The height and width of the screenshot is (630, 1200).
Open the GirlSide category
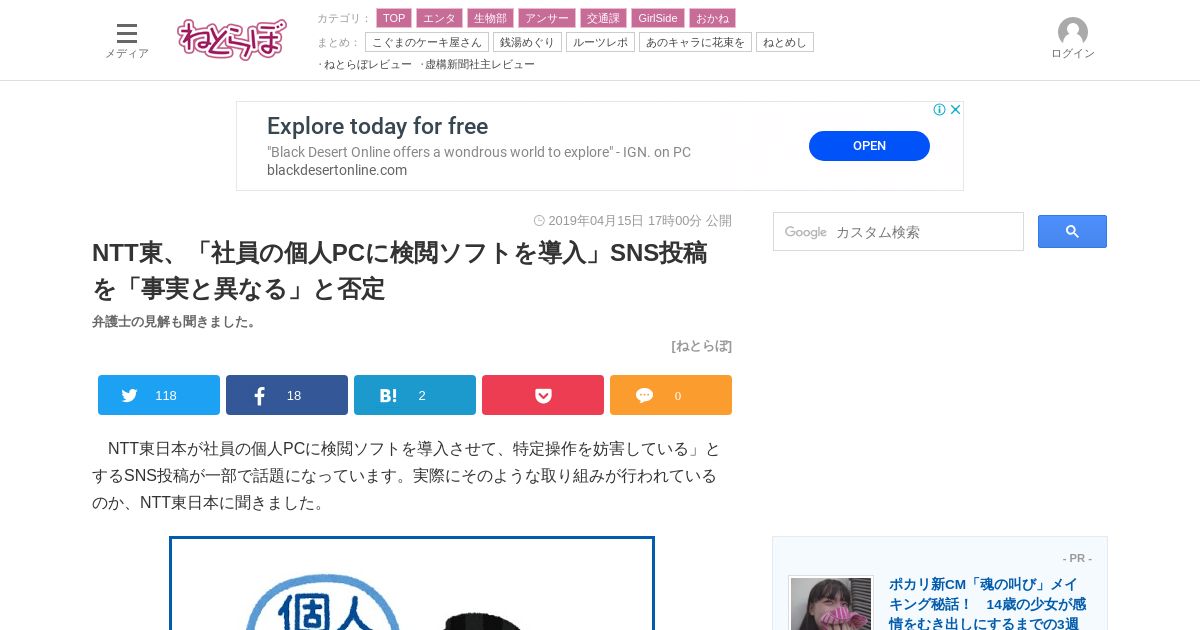658,18
